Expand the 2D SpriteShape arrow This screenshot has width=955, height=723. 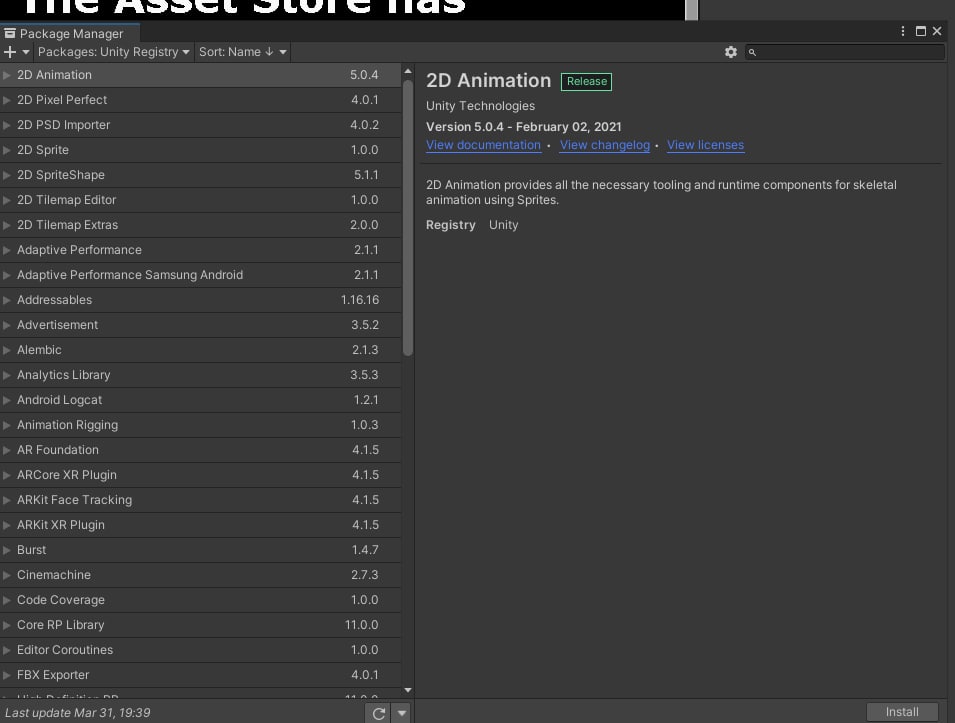[x=7, y=175]
